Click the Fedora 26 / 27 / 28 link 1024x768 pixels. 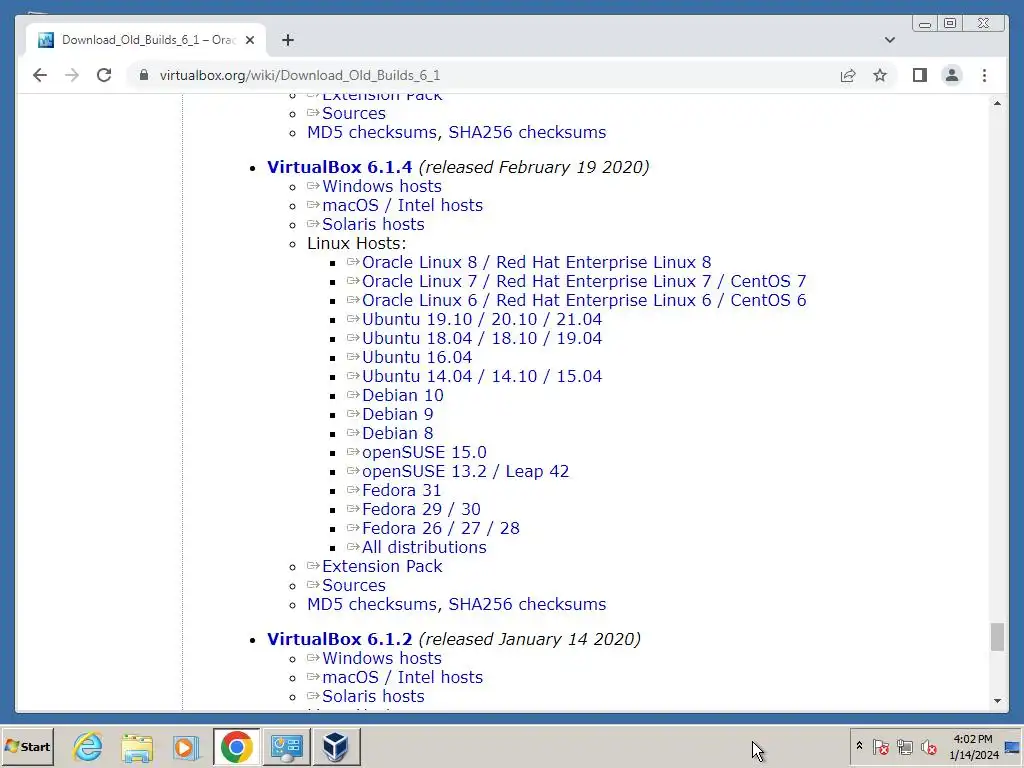pyautogui.click(x=441, y=528)
